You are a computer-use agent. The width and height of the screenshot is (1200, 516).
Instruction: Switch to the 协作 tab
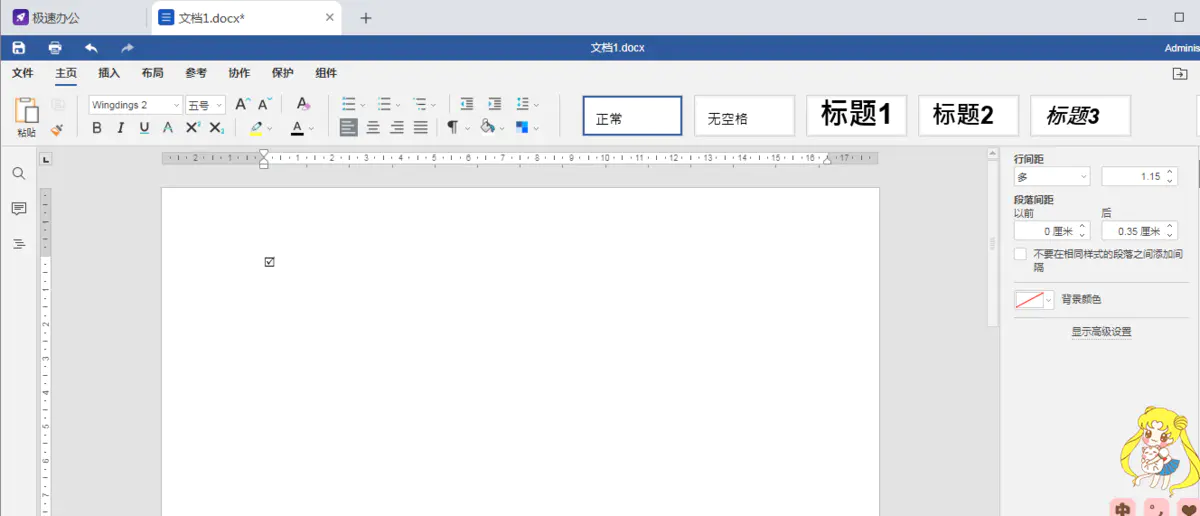239,73
